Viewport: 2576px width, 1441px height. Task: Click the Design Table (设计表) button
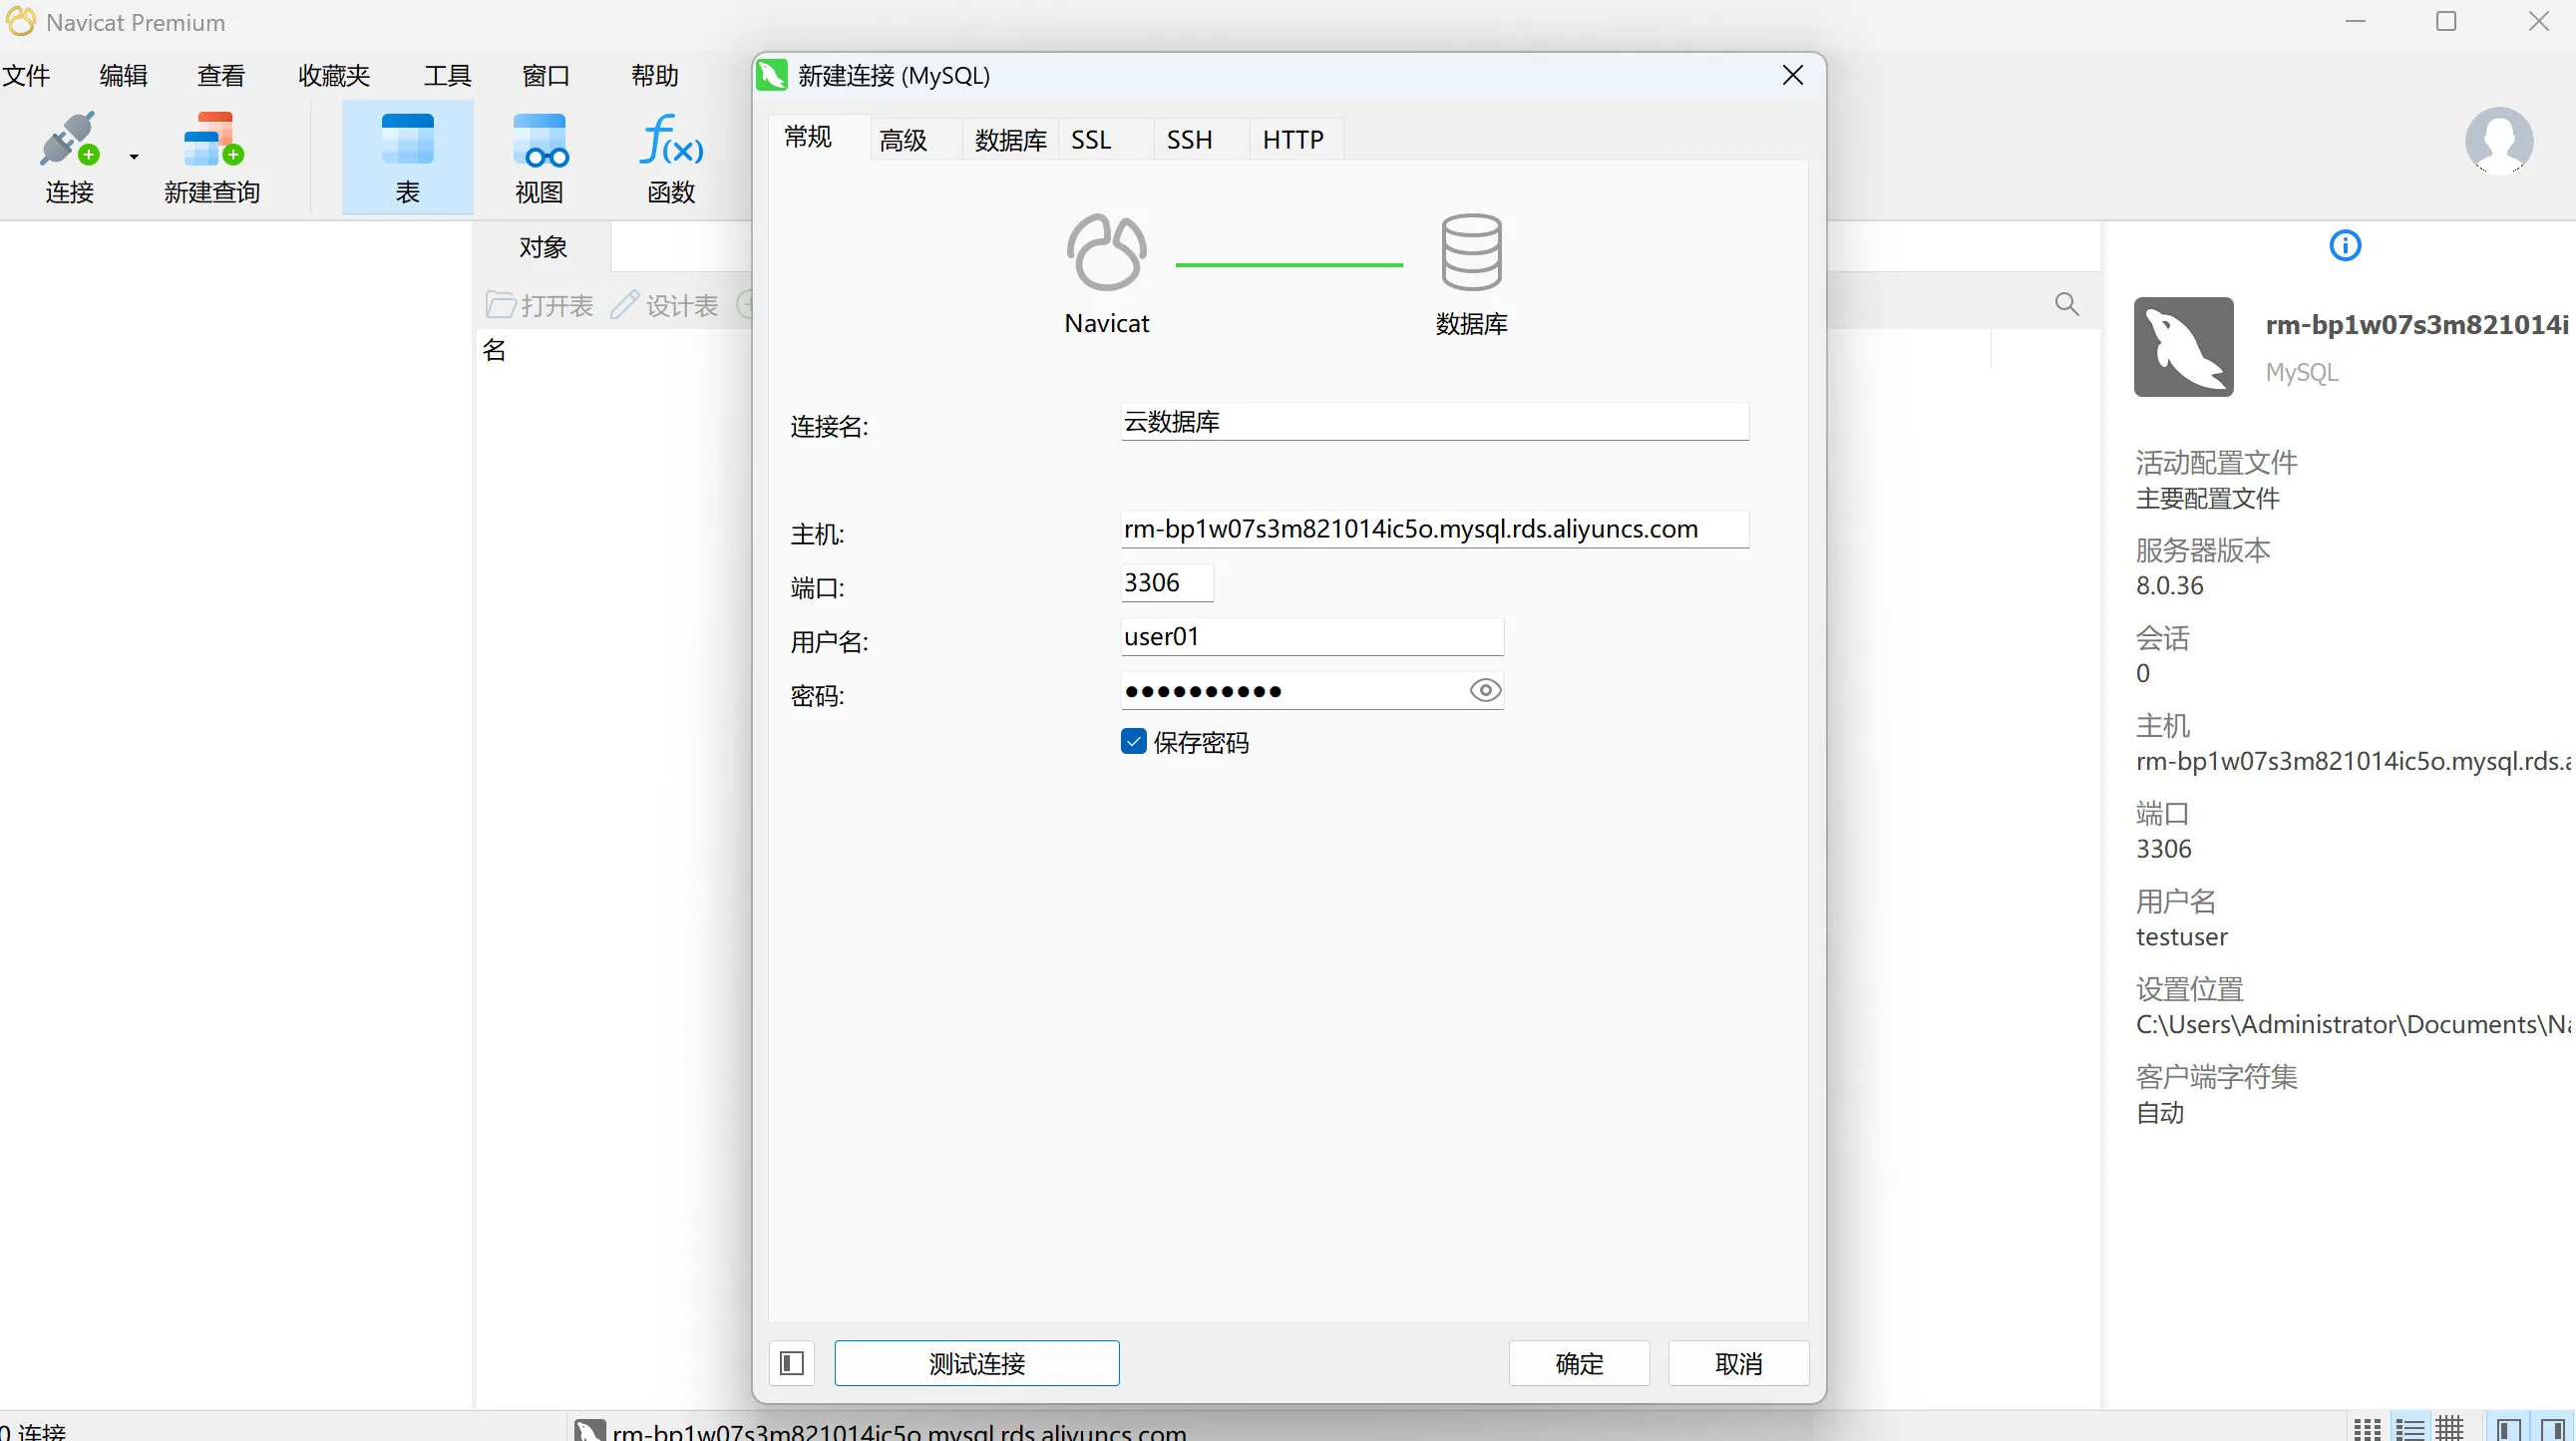664,305
